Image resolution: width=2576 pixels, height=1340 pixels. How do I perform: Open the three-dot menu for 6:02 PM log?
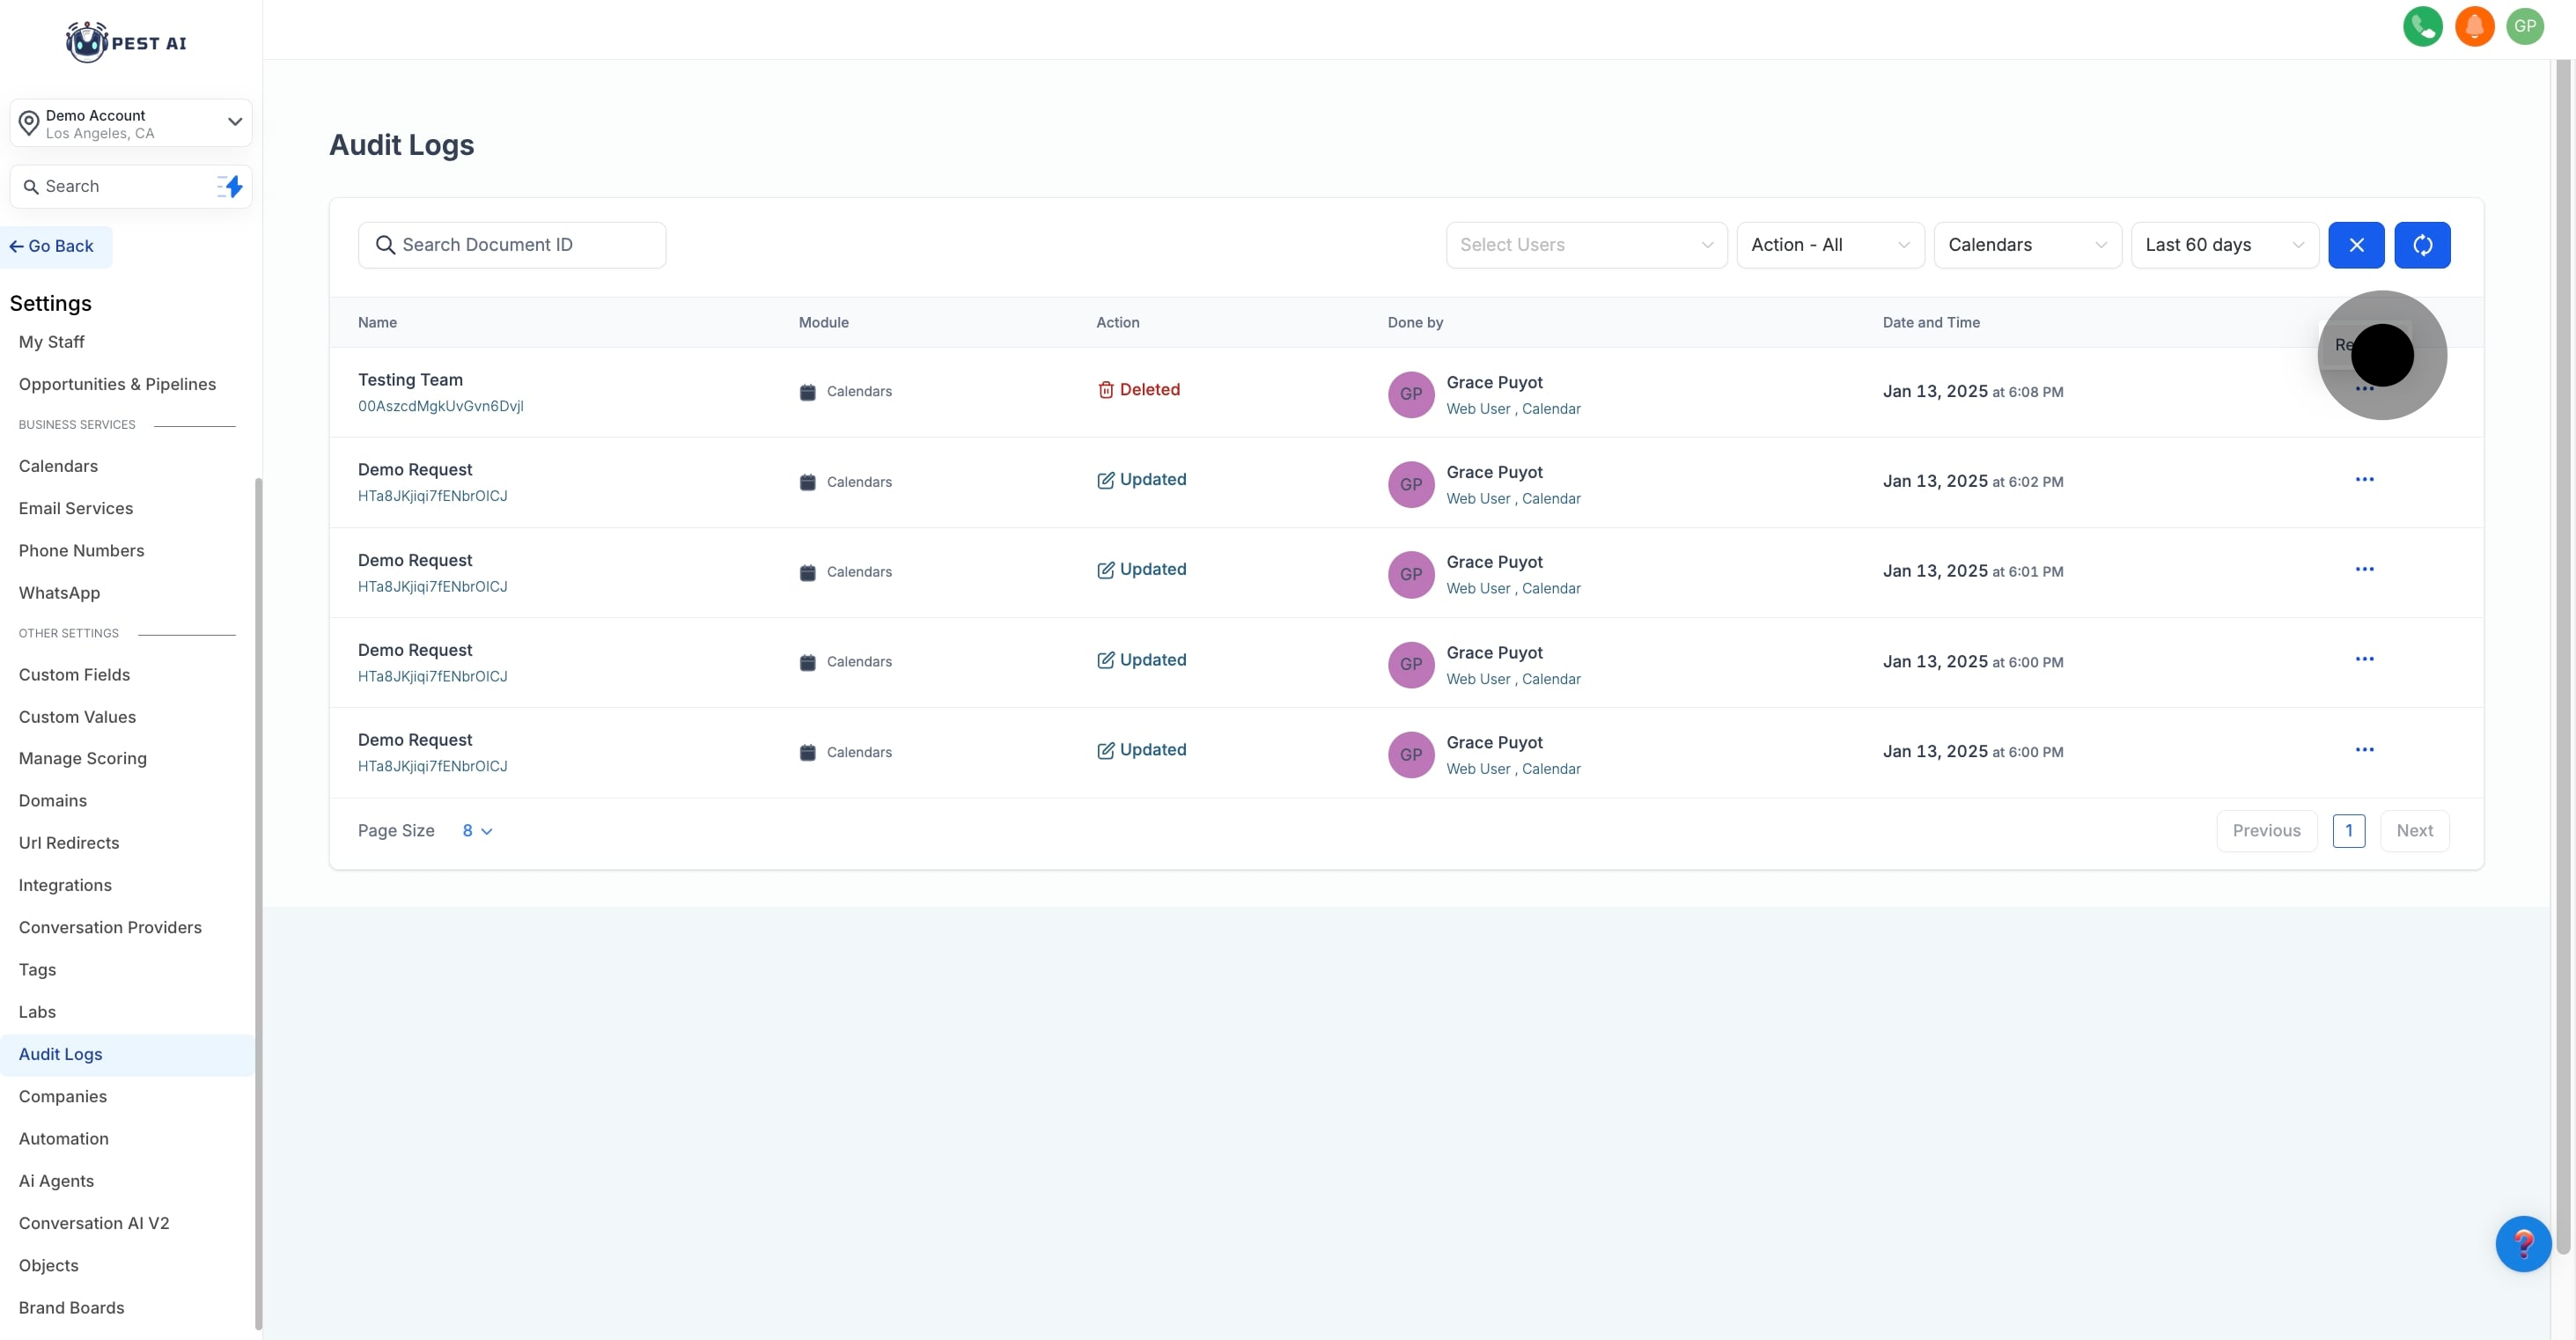(x=2364, y=480)
